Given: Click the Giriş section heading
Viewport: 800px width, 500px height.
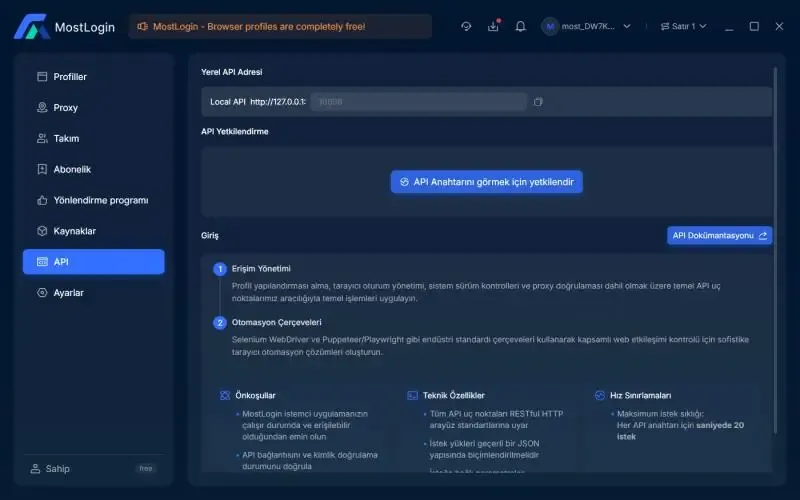Looking at the screenshot, I should [210, 235].
